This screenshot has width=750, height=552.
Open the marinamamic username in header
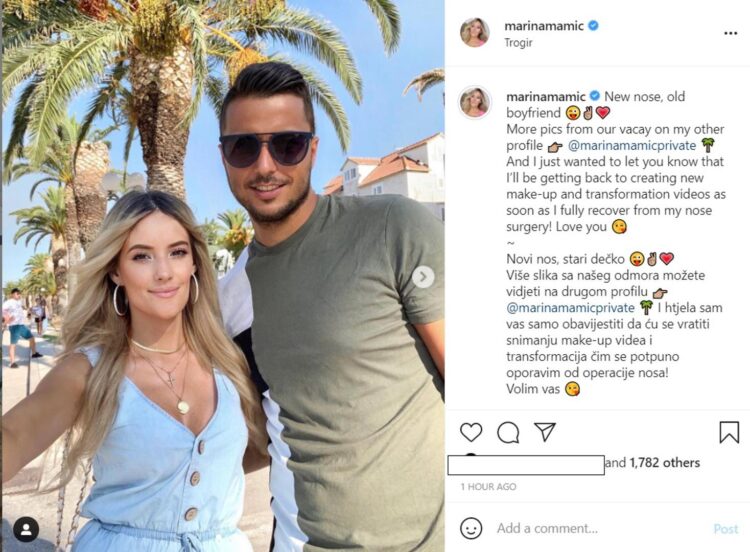click(544, 26)
